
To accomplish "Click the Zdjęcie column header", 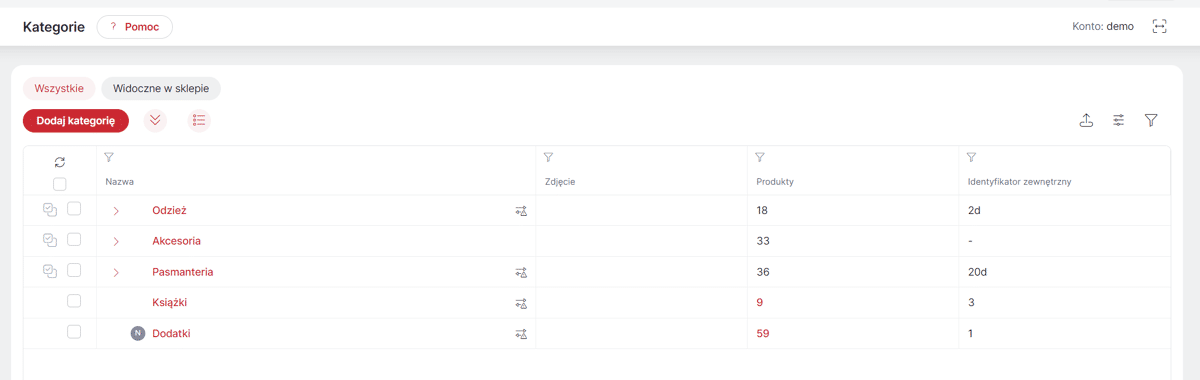I will [560, 182].
